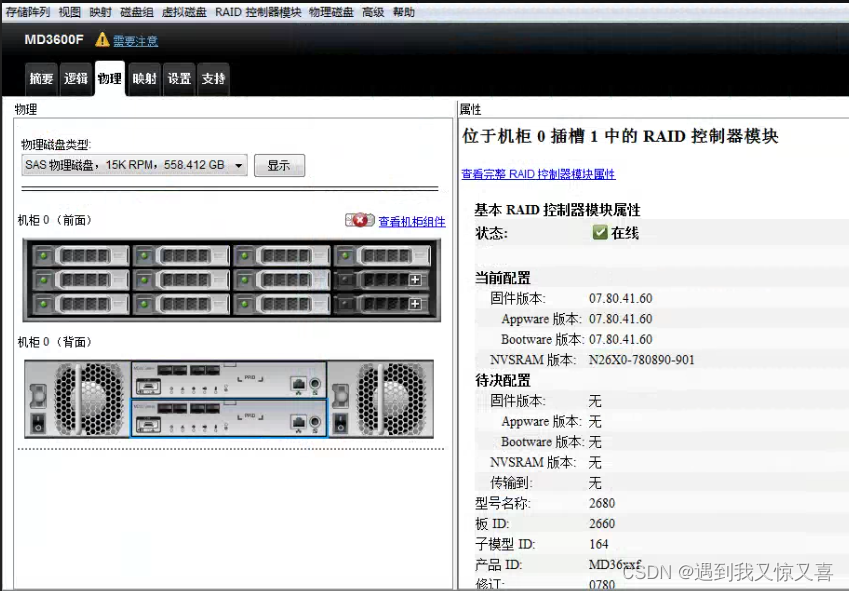
Task: Select the empty bottom-right drive slot
Action: coord(382,304)
